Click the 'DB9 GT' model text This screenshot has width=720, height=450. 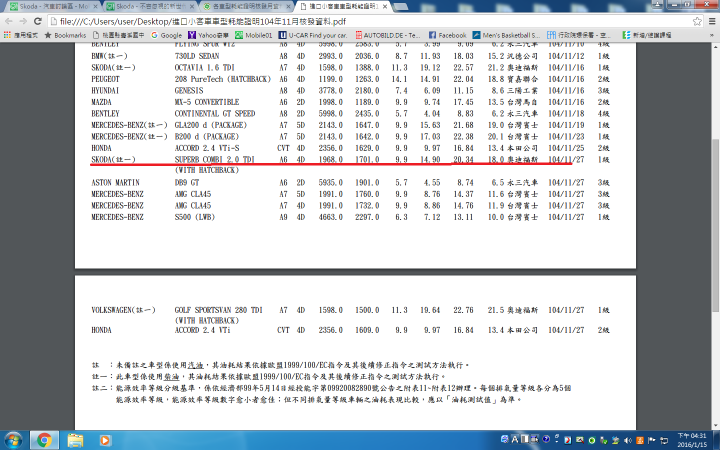click(186, 182)
